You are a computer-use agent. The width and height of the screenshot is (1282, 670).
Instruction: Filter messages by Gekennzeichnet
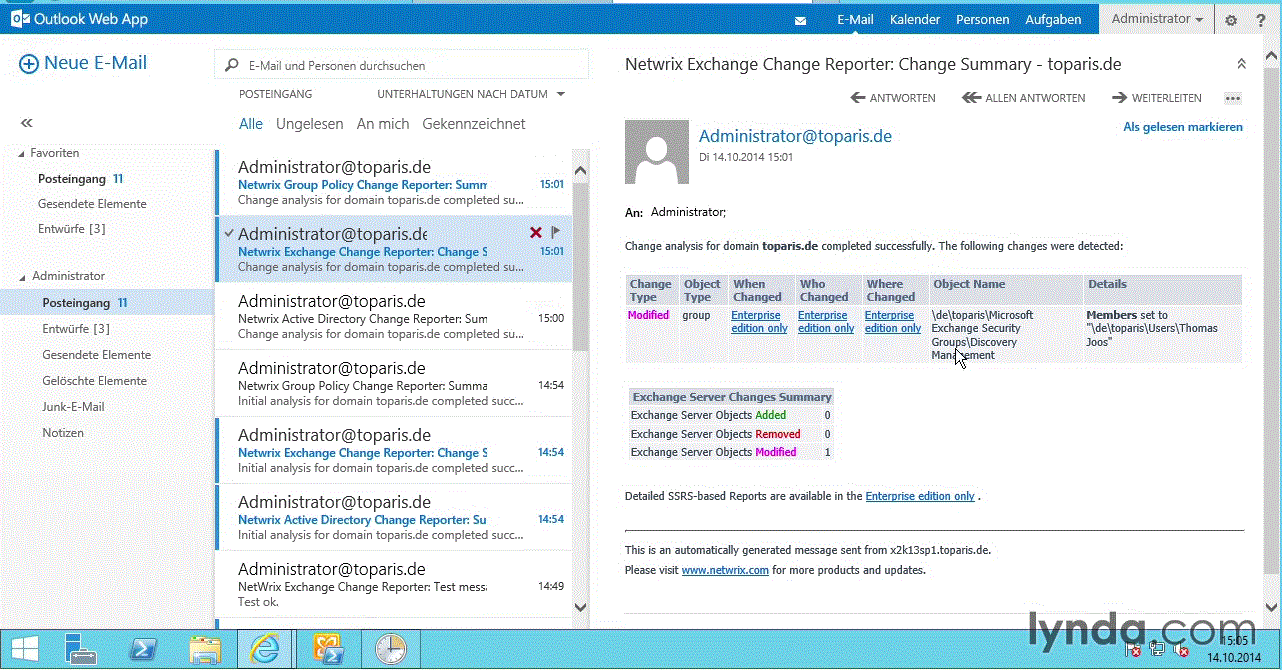474,124
